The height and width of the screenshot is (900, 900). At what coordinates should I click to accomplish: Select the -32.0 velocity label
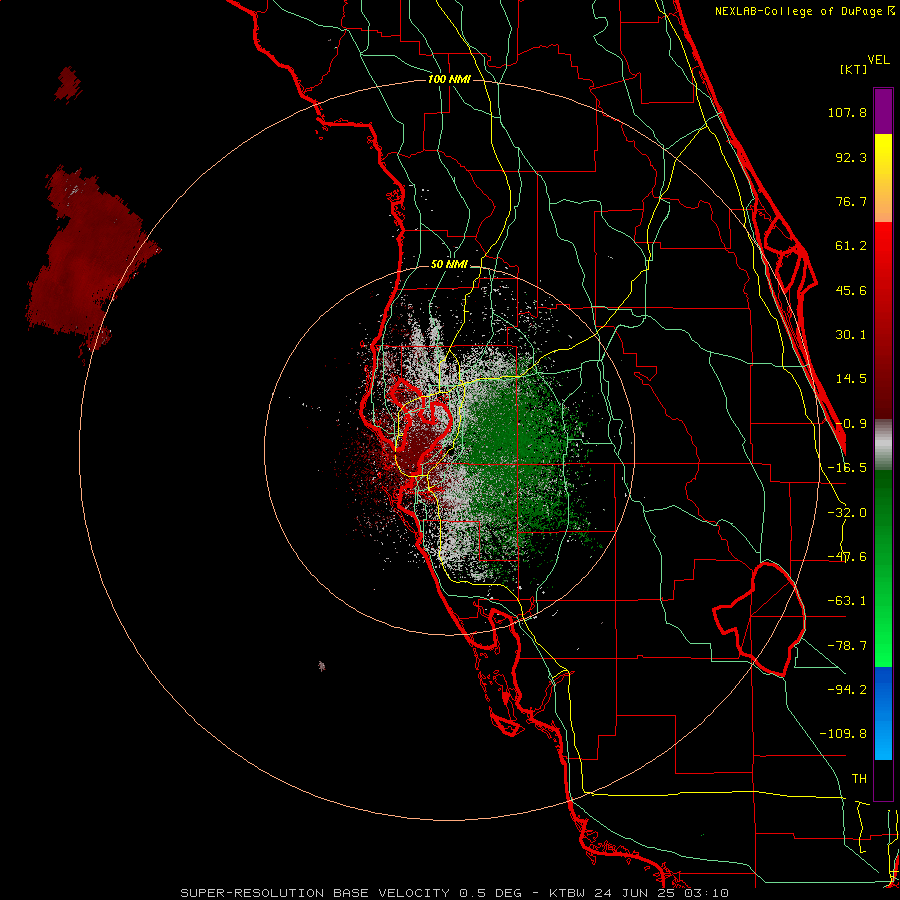click(847, 513)
